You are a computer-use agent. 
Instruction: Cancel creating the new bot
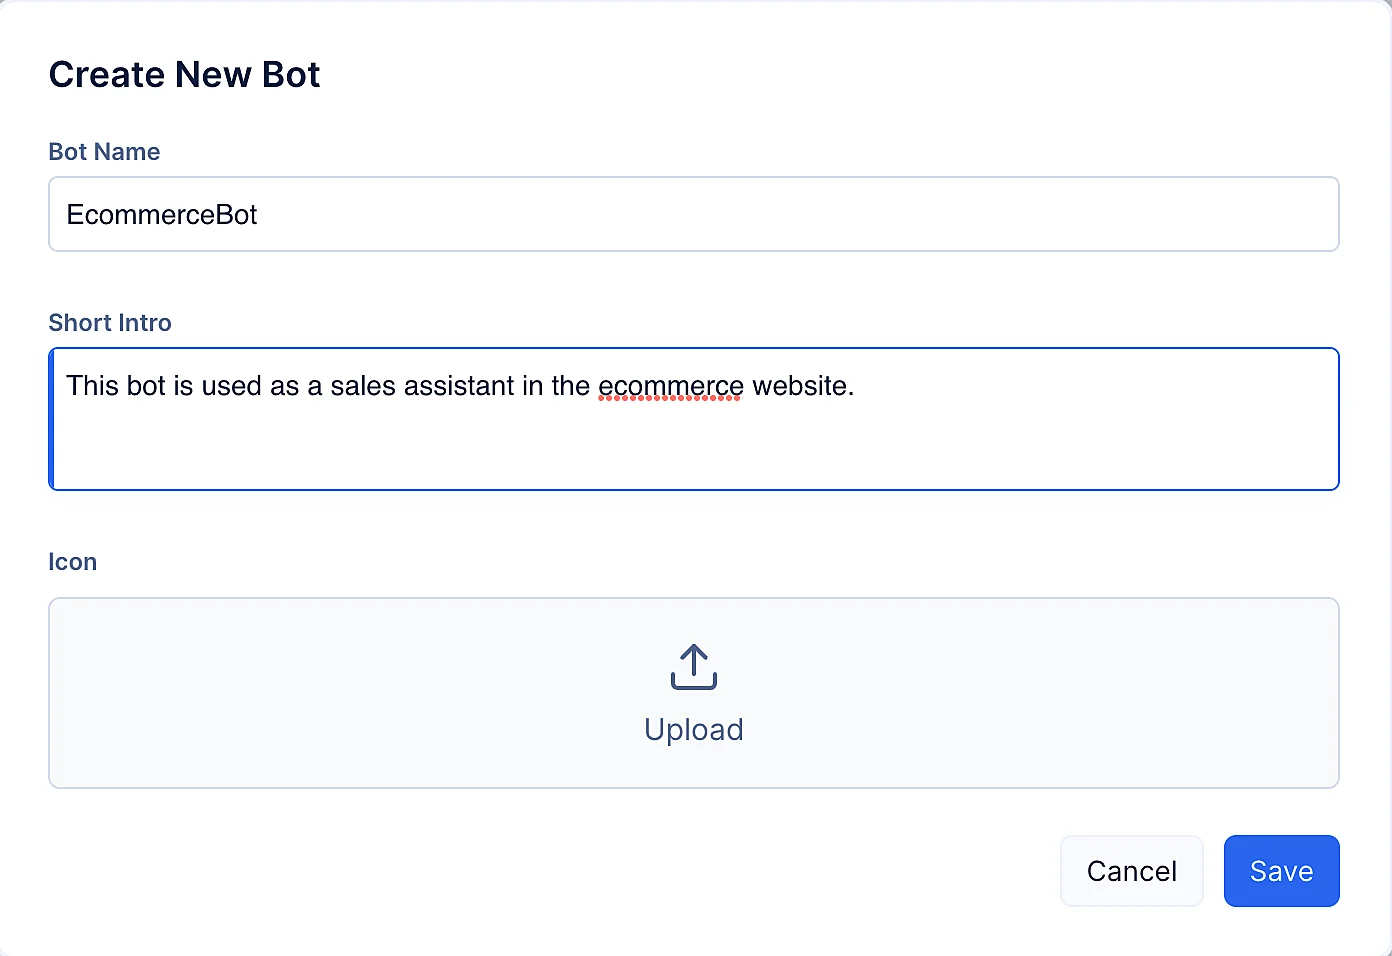(x=1131, y=871)
